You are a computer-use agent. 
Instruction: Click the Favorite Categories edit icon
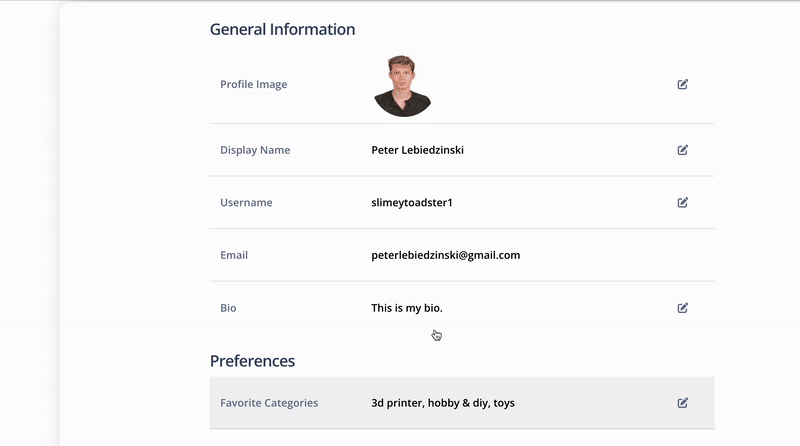pyautogui.click(x=683, y=403)
